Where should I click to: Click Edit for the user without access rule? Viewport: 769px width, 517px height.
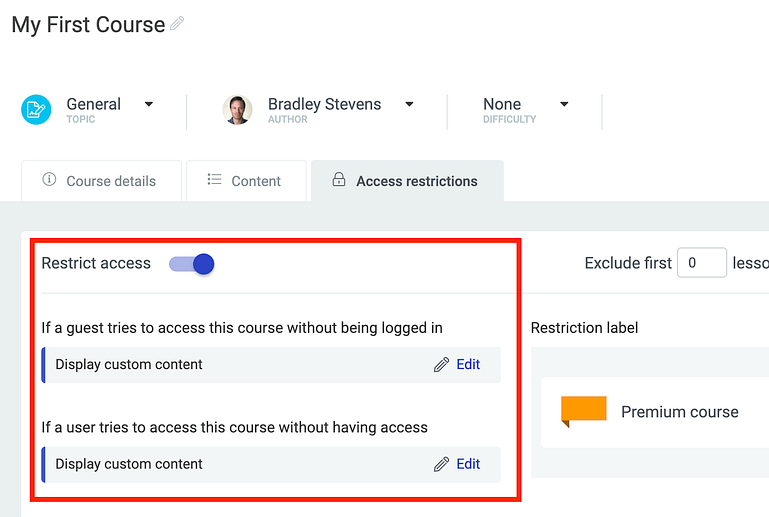tap(468, 464)
